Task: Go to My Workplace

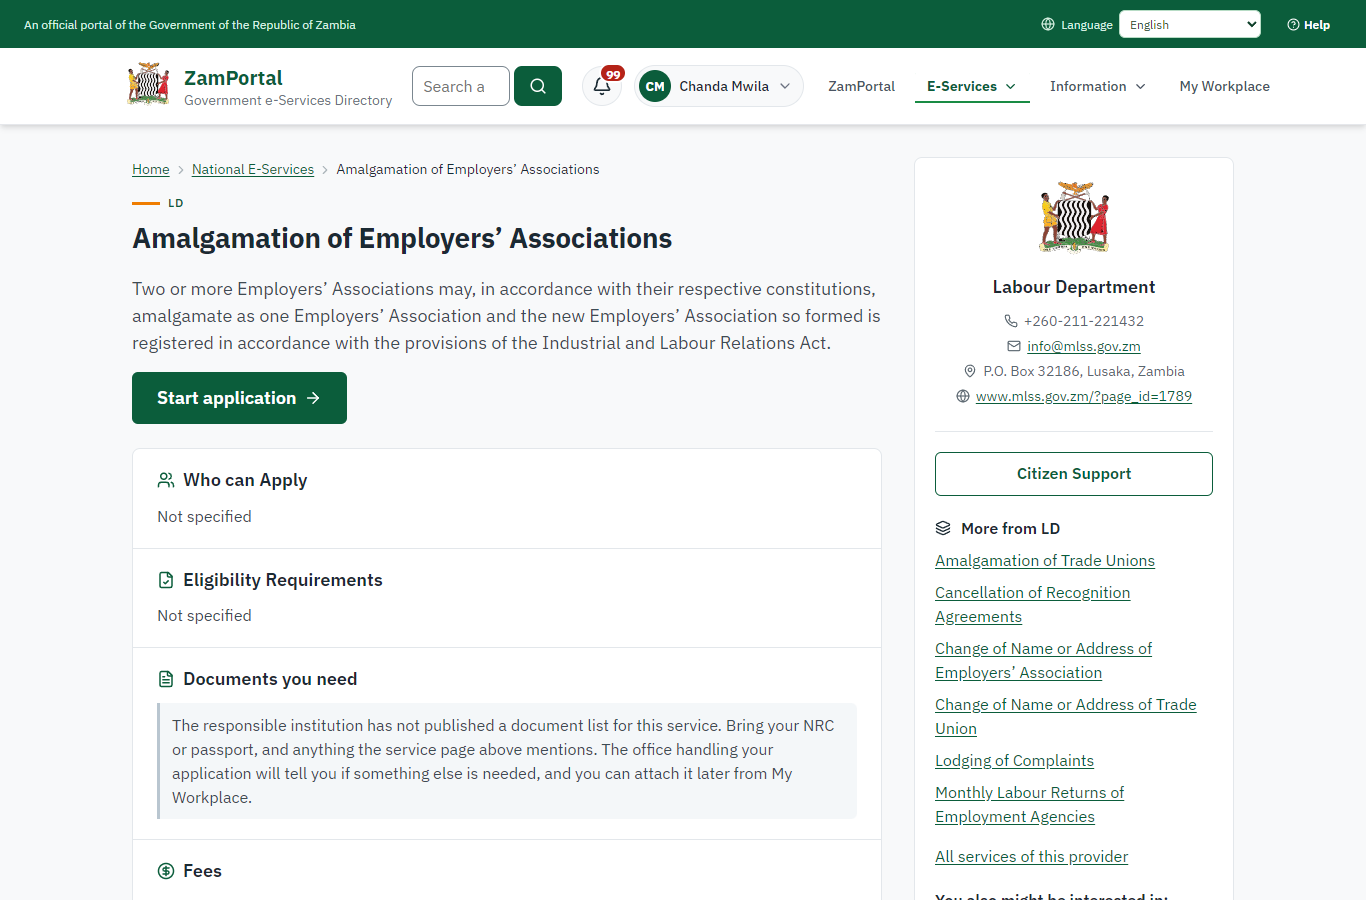Action: coord(1225,86)
